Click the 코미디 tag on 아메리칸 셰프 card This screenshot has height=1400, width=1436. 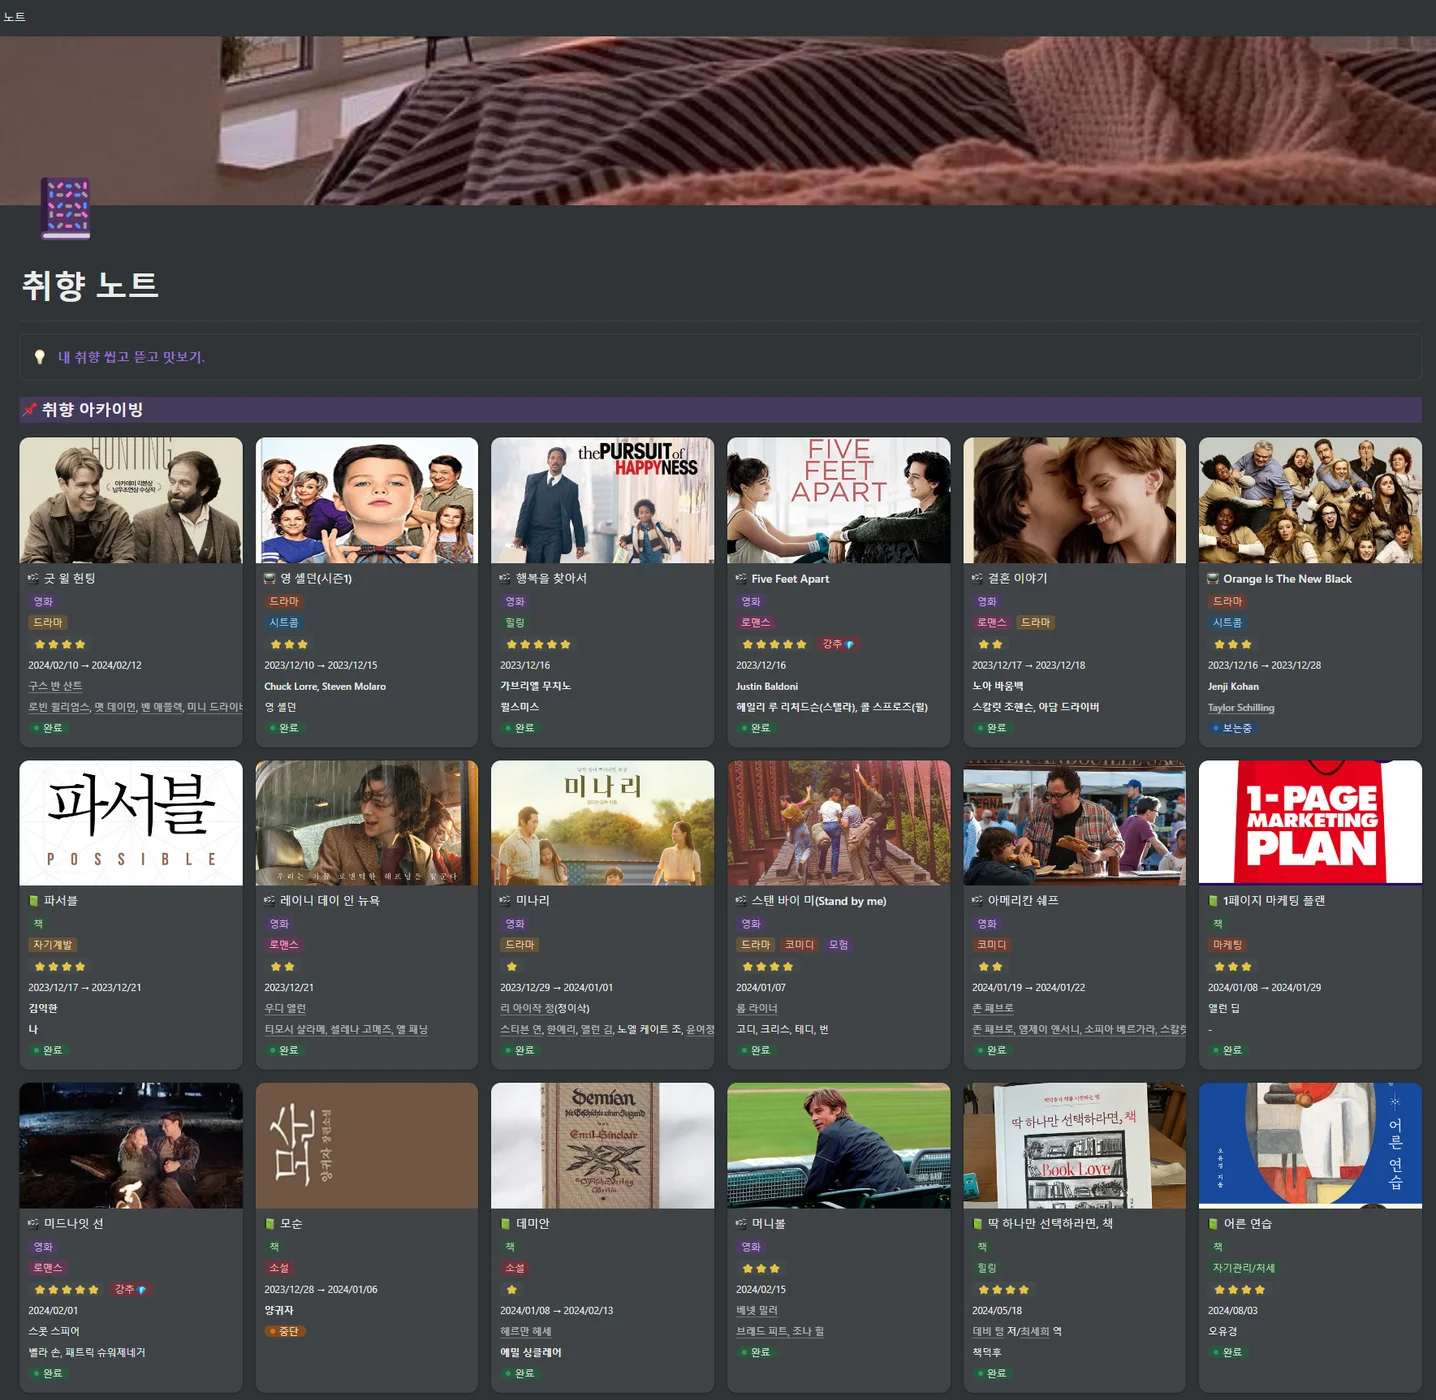[992, 945]
